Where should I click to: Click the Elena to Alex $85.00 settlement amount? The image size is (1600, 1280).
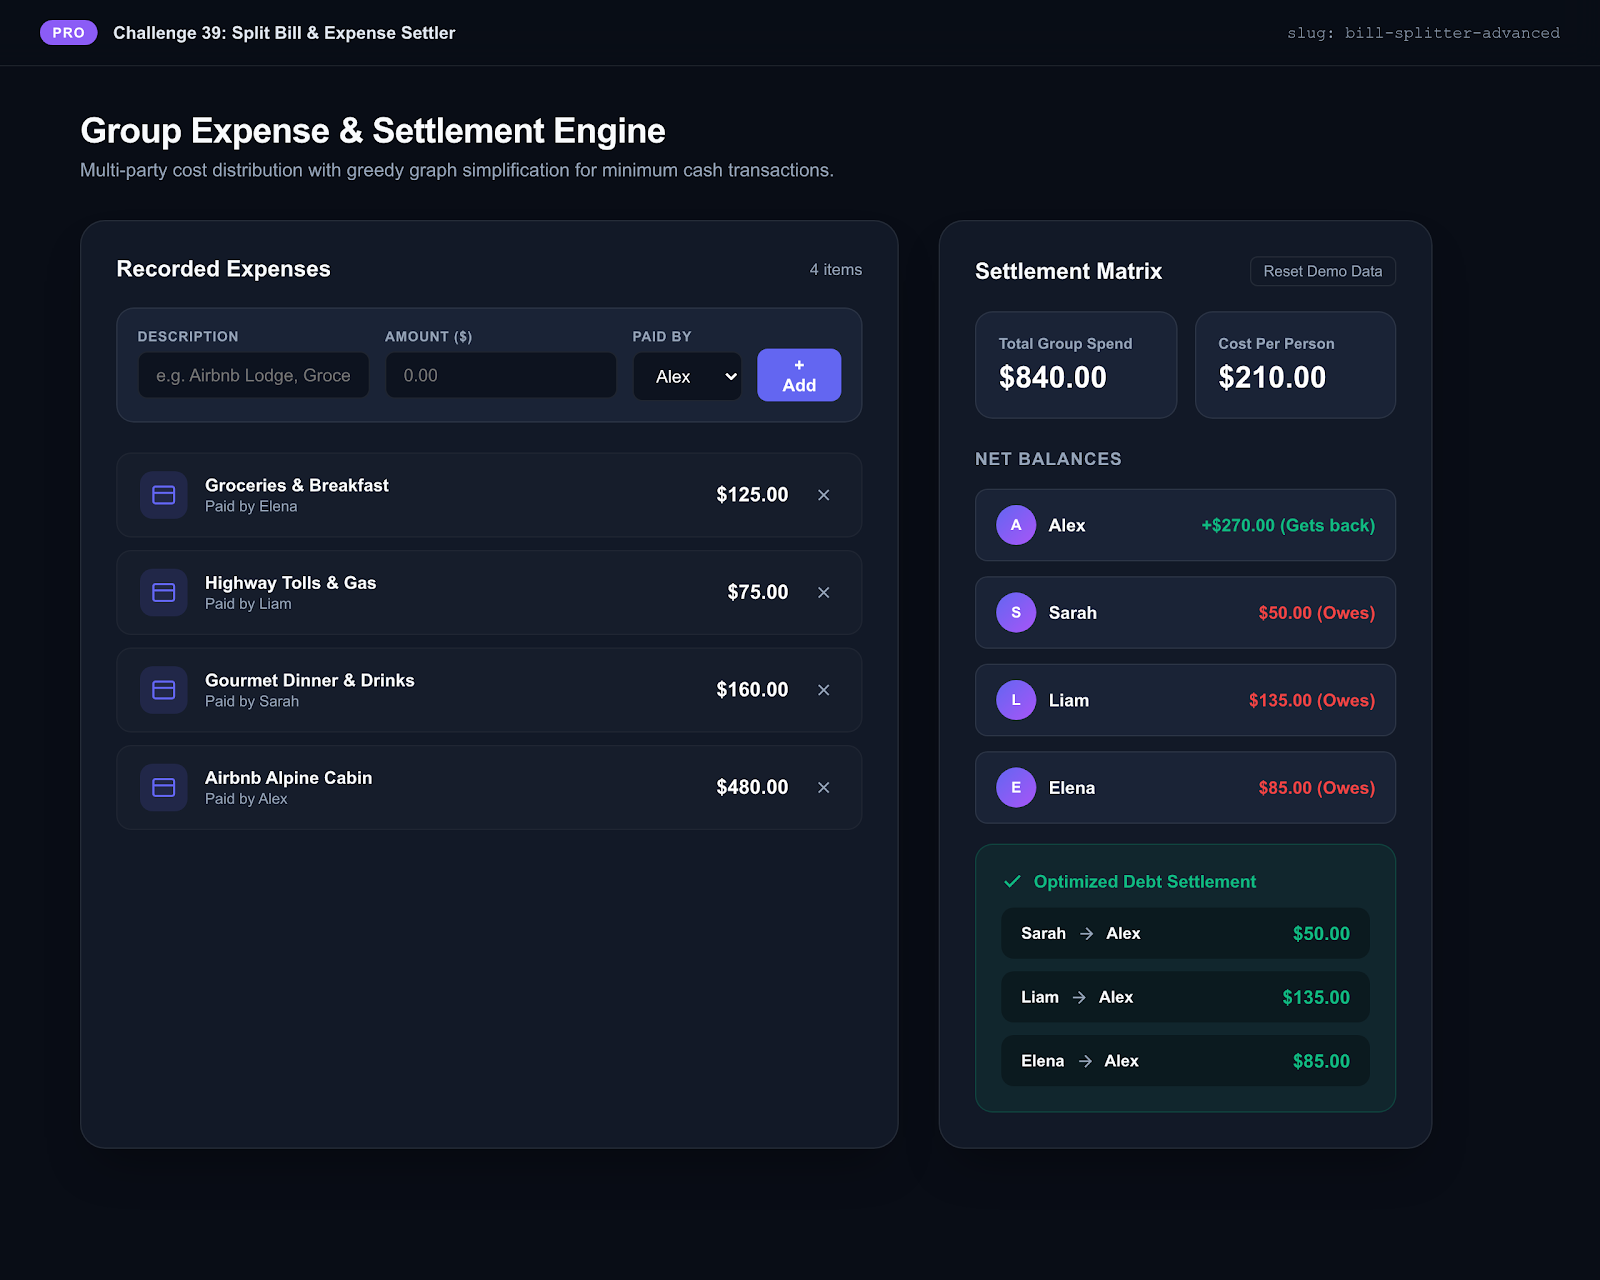1321,1061
